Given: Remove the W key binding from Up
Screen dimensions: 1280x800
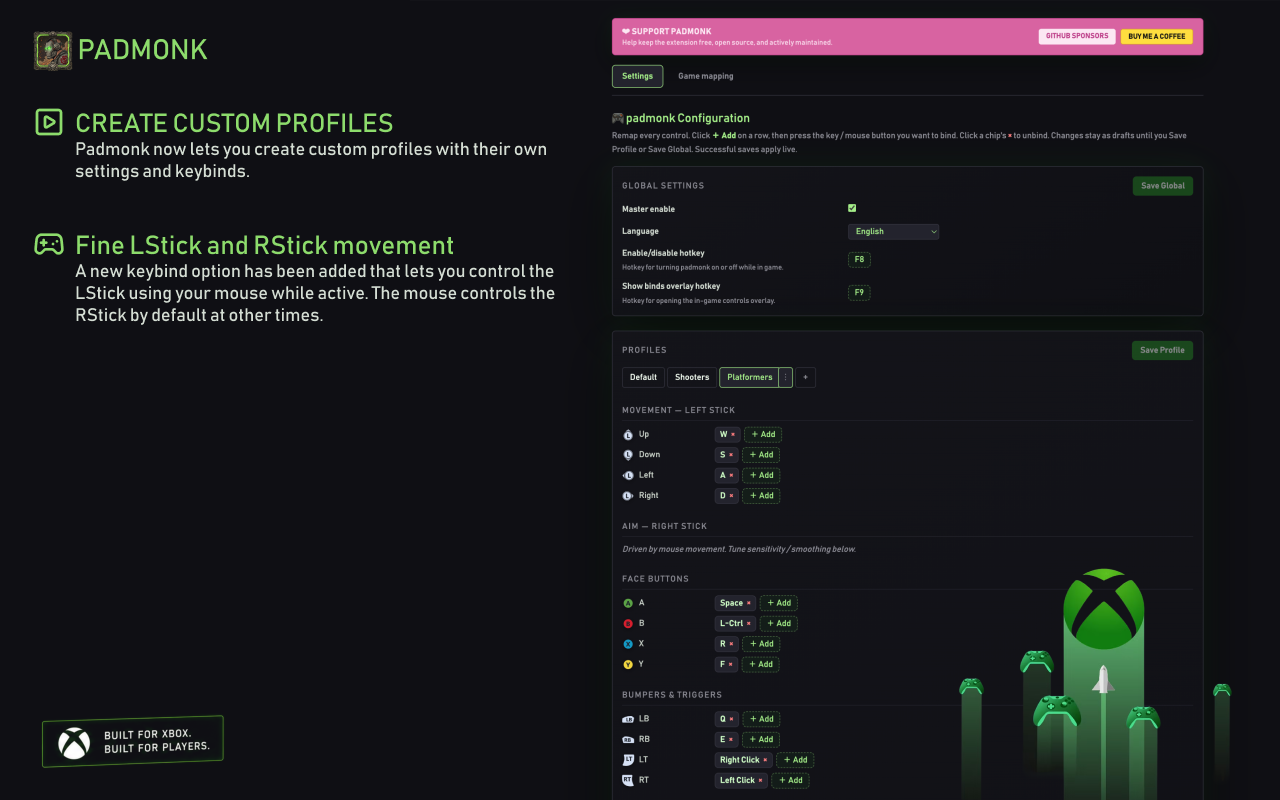Looking at the screenshot, I should click(733, 435).
